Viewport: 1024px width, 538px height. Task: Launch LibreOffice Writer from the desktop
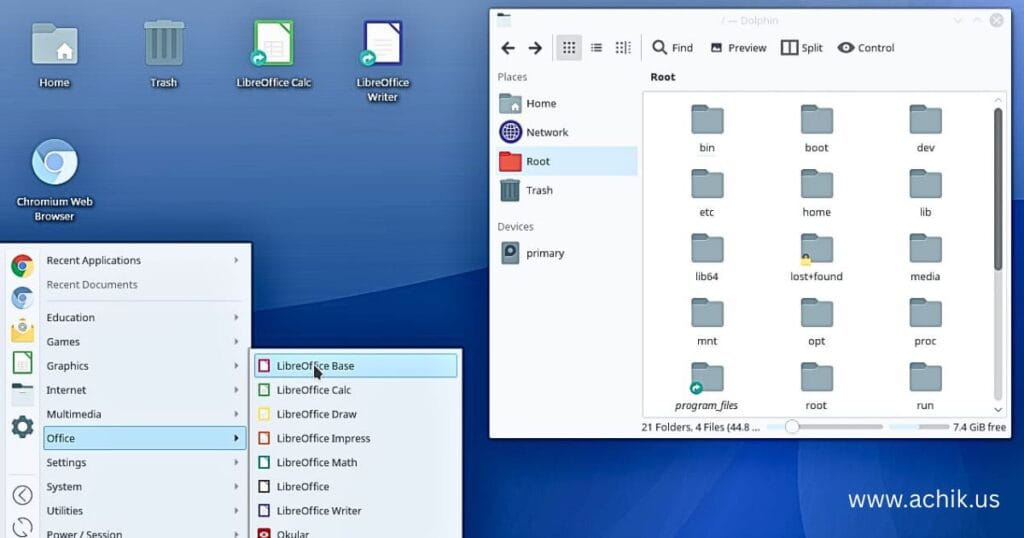383,62
